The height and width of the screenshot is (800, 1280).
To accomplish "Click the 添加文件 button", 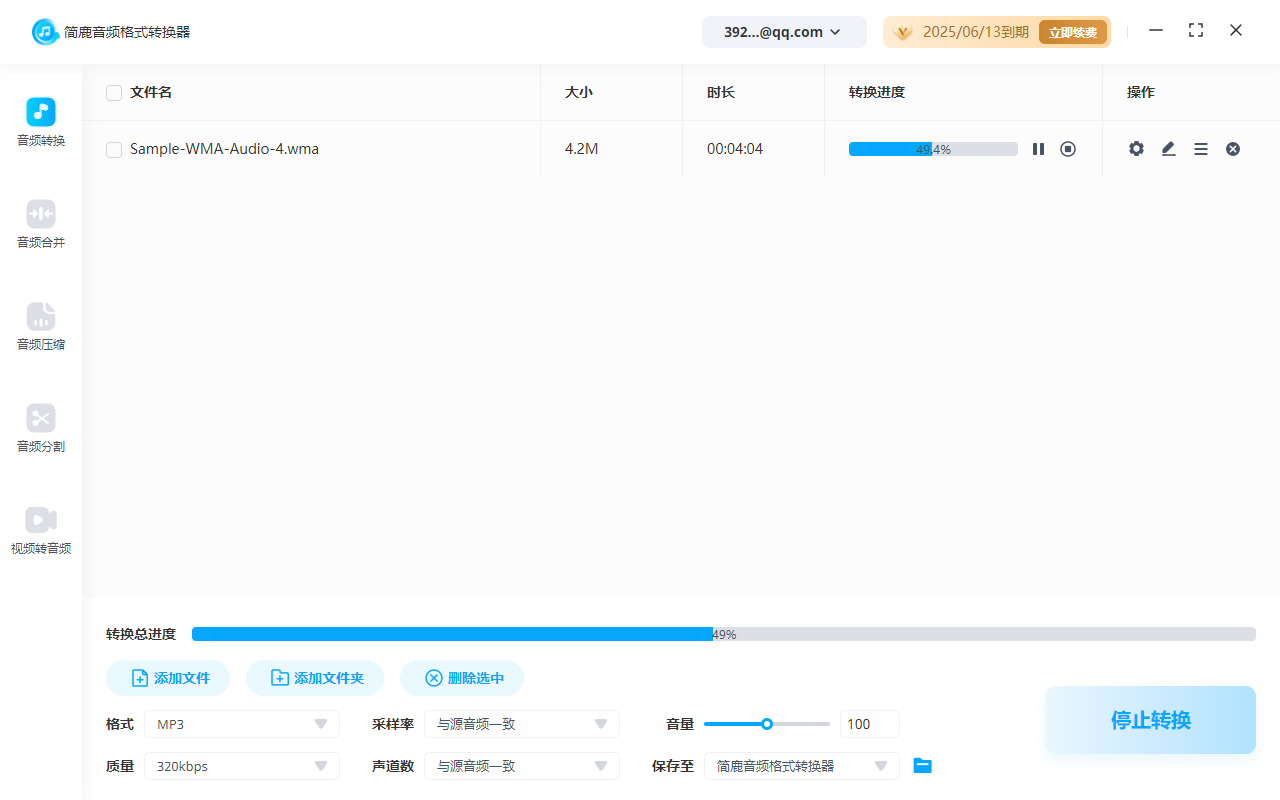I will coord(167,677).
